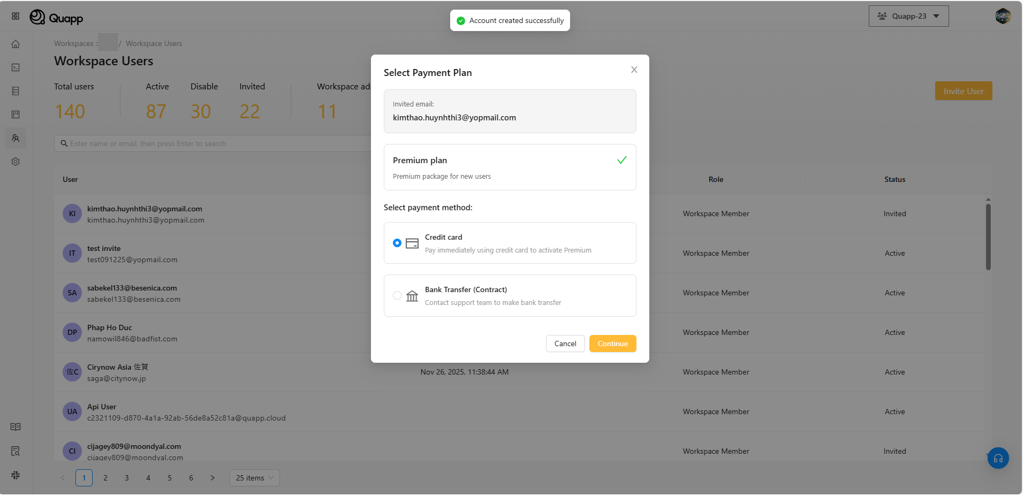Click the user search input field
The width and height of the screenshot is (1024, 496).
[216, 143]
